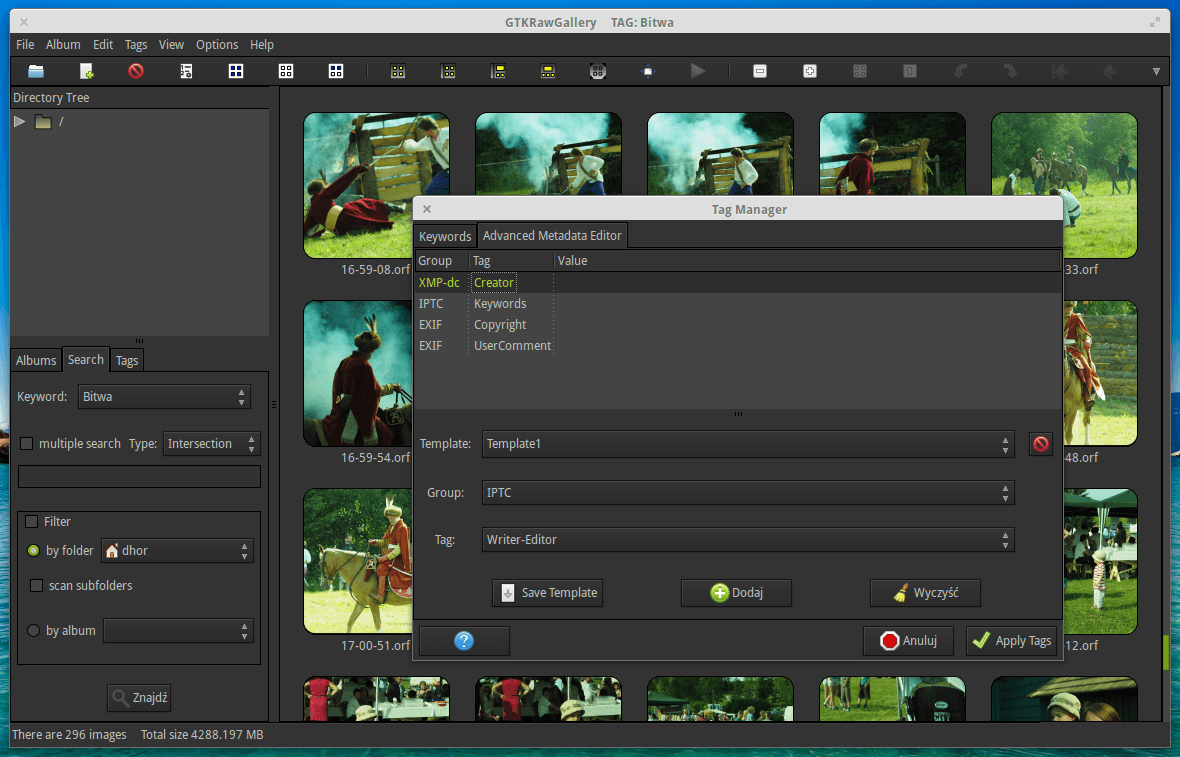Open the Keyword dropdown showing Bitwa
This screenshot has width=1180, height=757.
164,397
